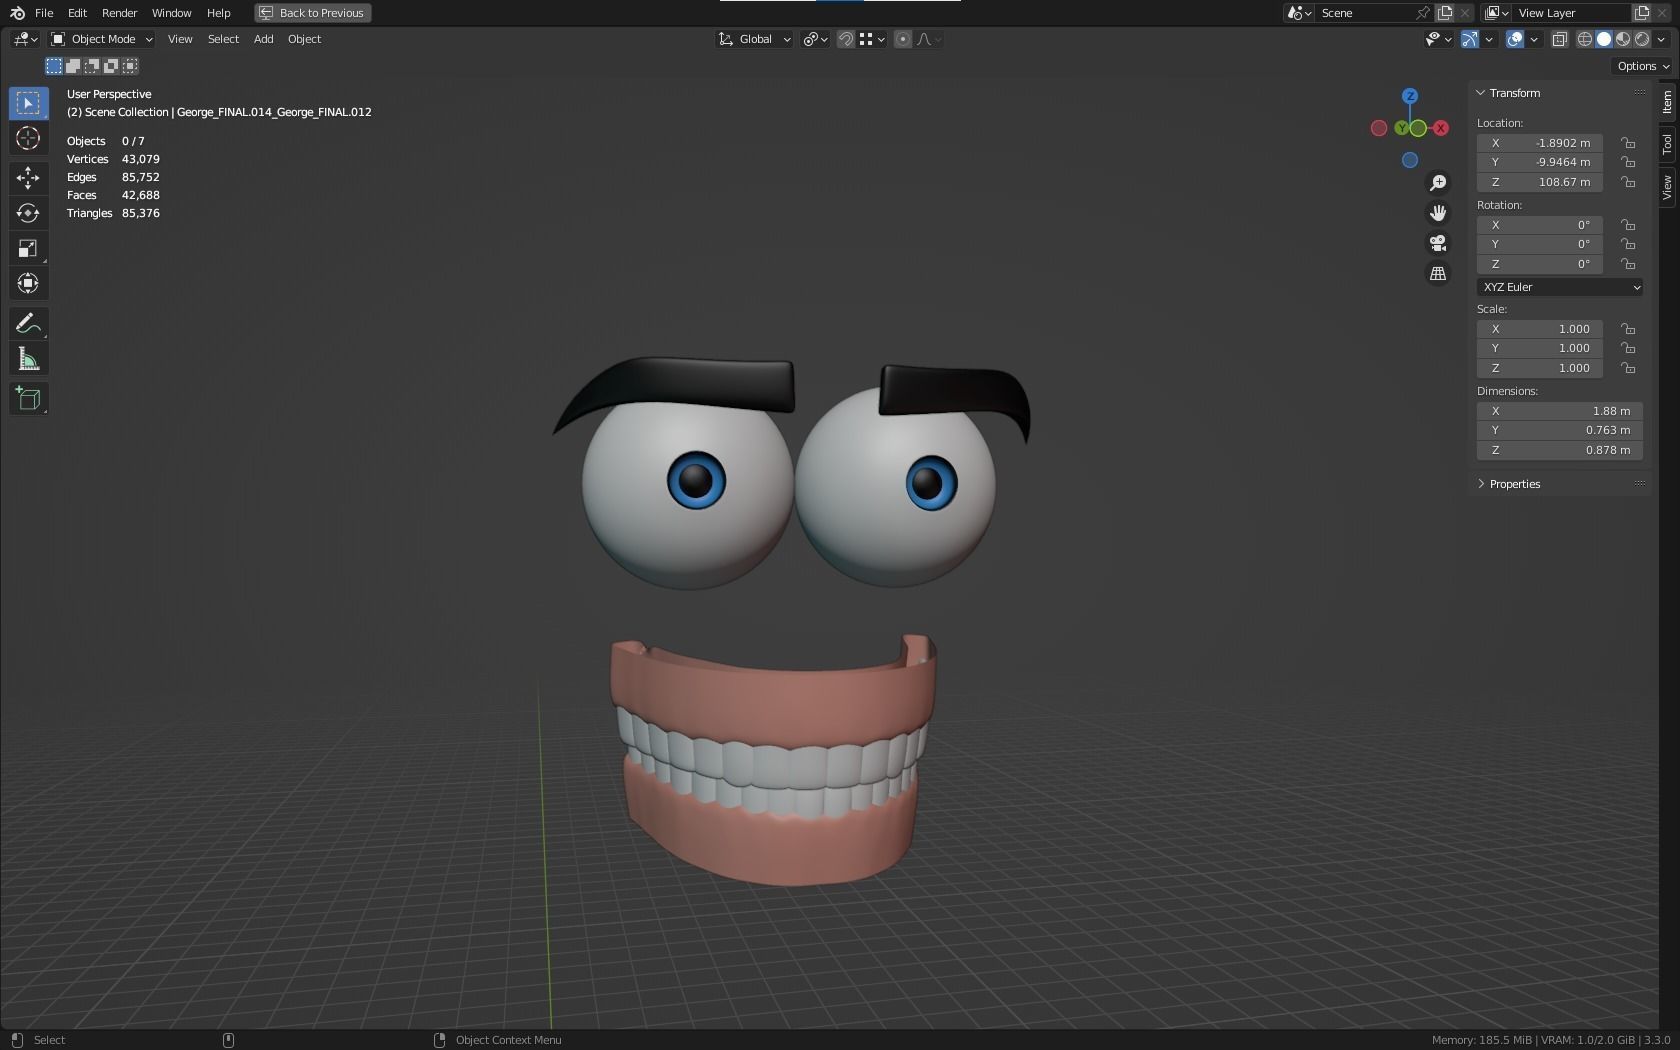Lock the Scale Y value
This screenshot has height=1050, width=1680.
pyautogui.click(x=1628, y=348)
